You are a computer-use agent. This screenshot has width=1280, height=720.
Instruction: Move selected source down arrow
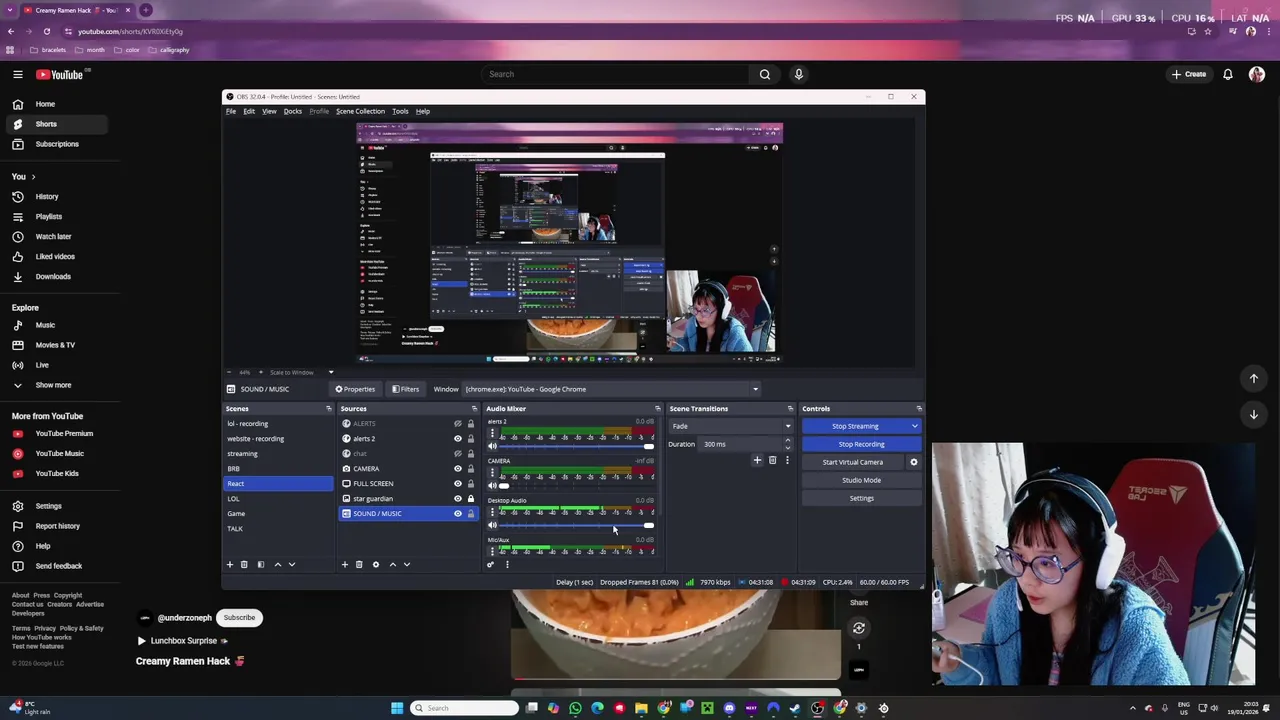tap(406, 564)
